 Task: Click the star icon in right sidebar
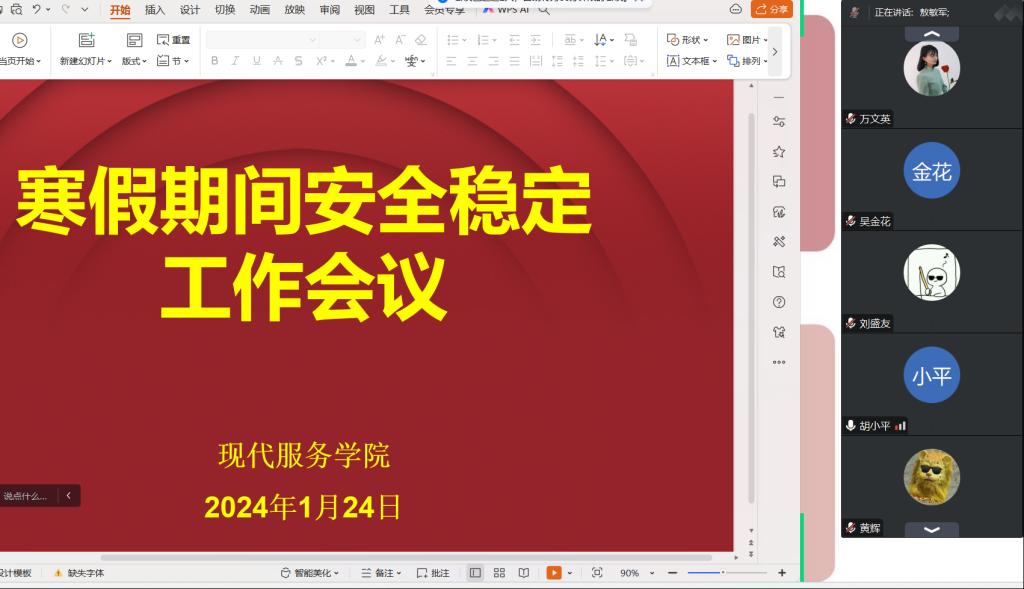[x=779, y=152]
